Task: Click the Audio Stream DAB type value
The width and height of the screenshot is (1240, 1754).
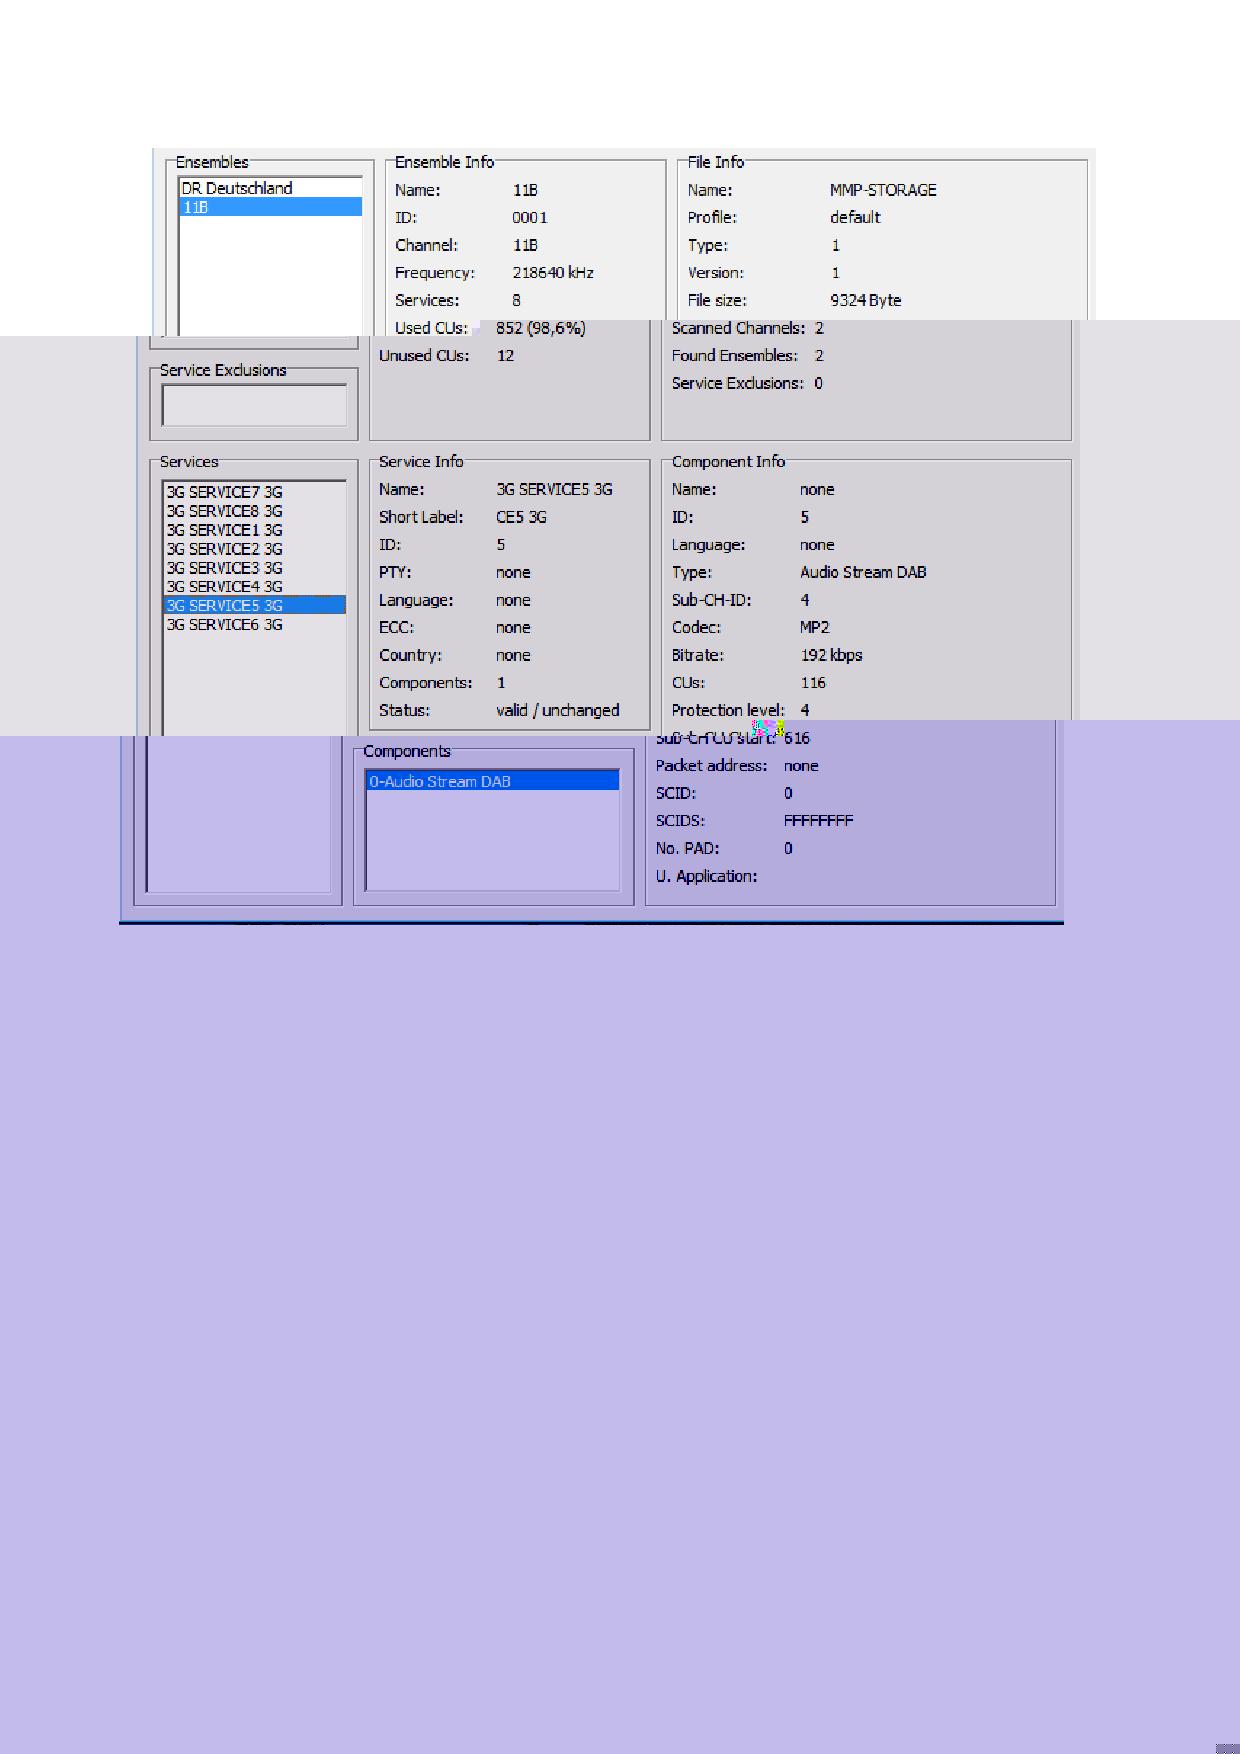Action: click(863, 573)
